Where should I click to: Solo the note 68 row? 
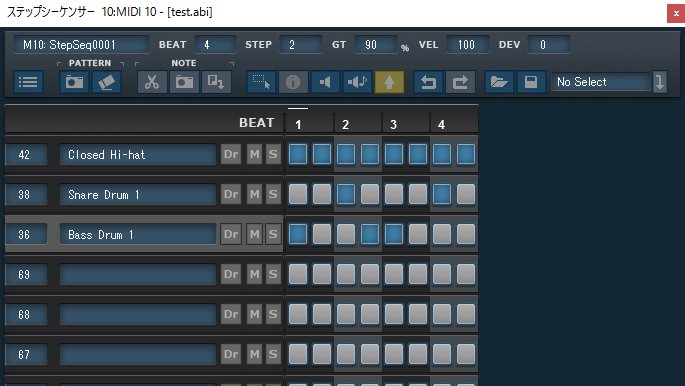[273, 314]
